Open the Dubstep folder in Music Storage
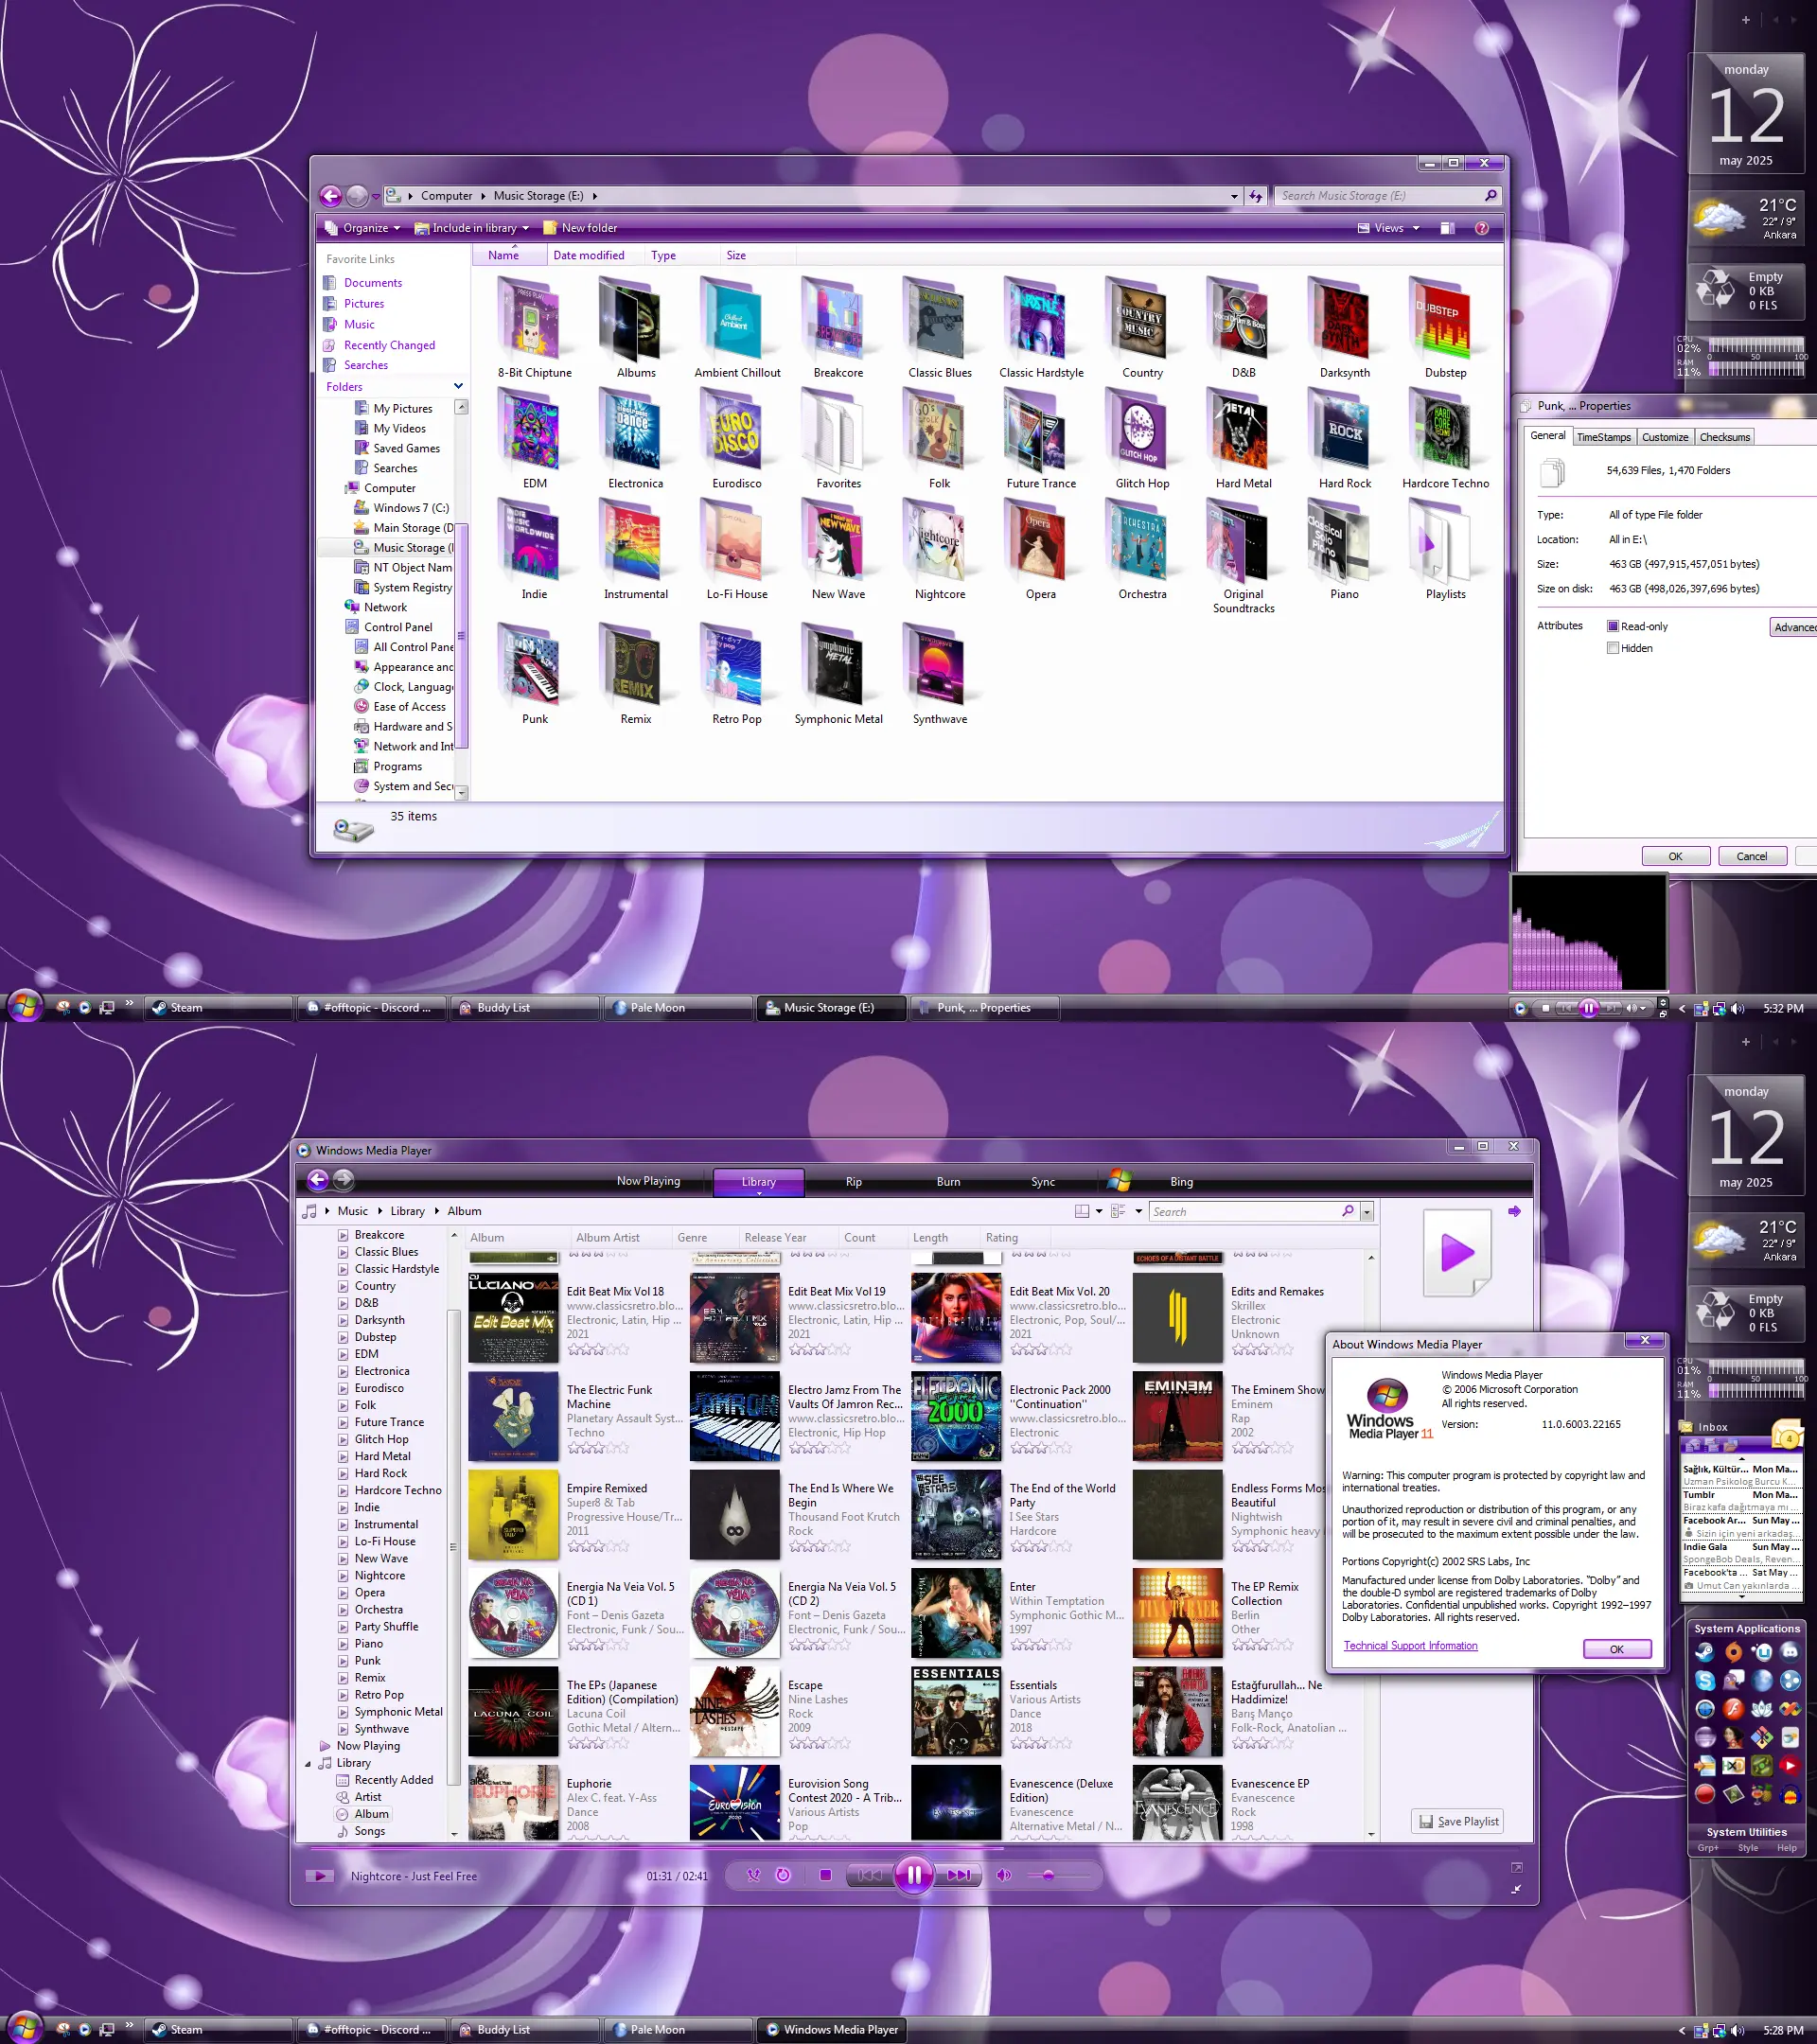This screenshot has width=1817, height=2044. [x=1441, y=318]
